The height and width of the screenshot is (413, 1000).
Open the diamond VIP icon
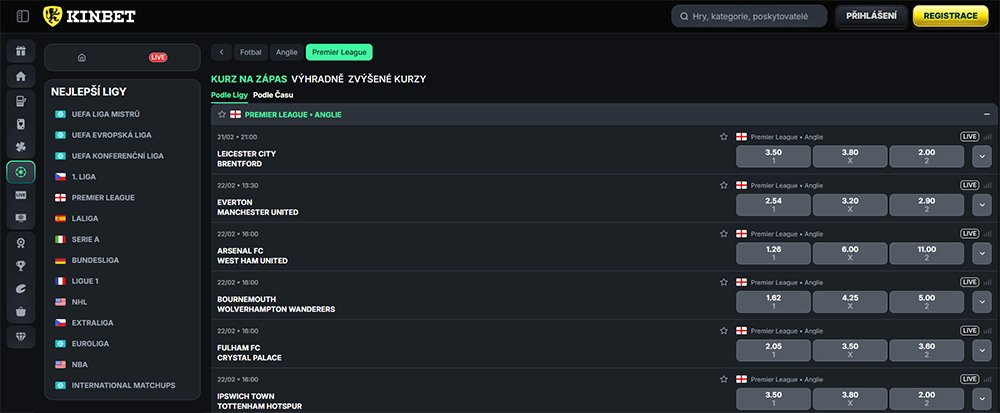[21, 337]
